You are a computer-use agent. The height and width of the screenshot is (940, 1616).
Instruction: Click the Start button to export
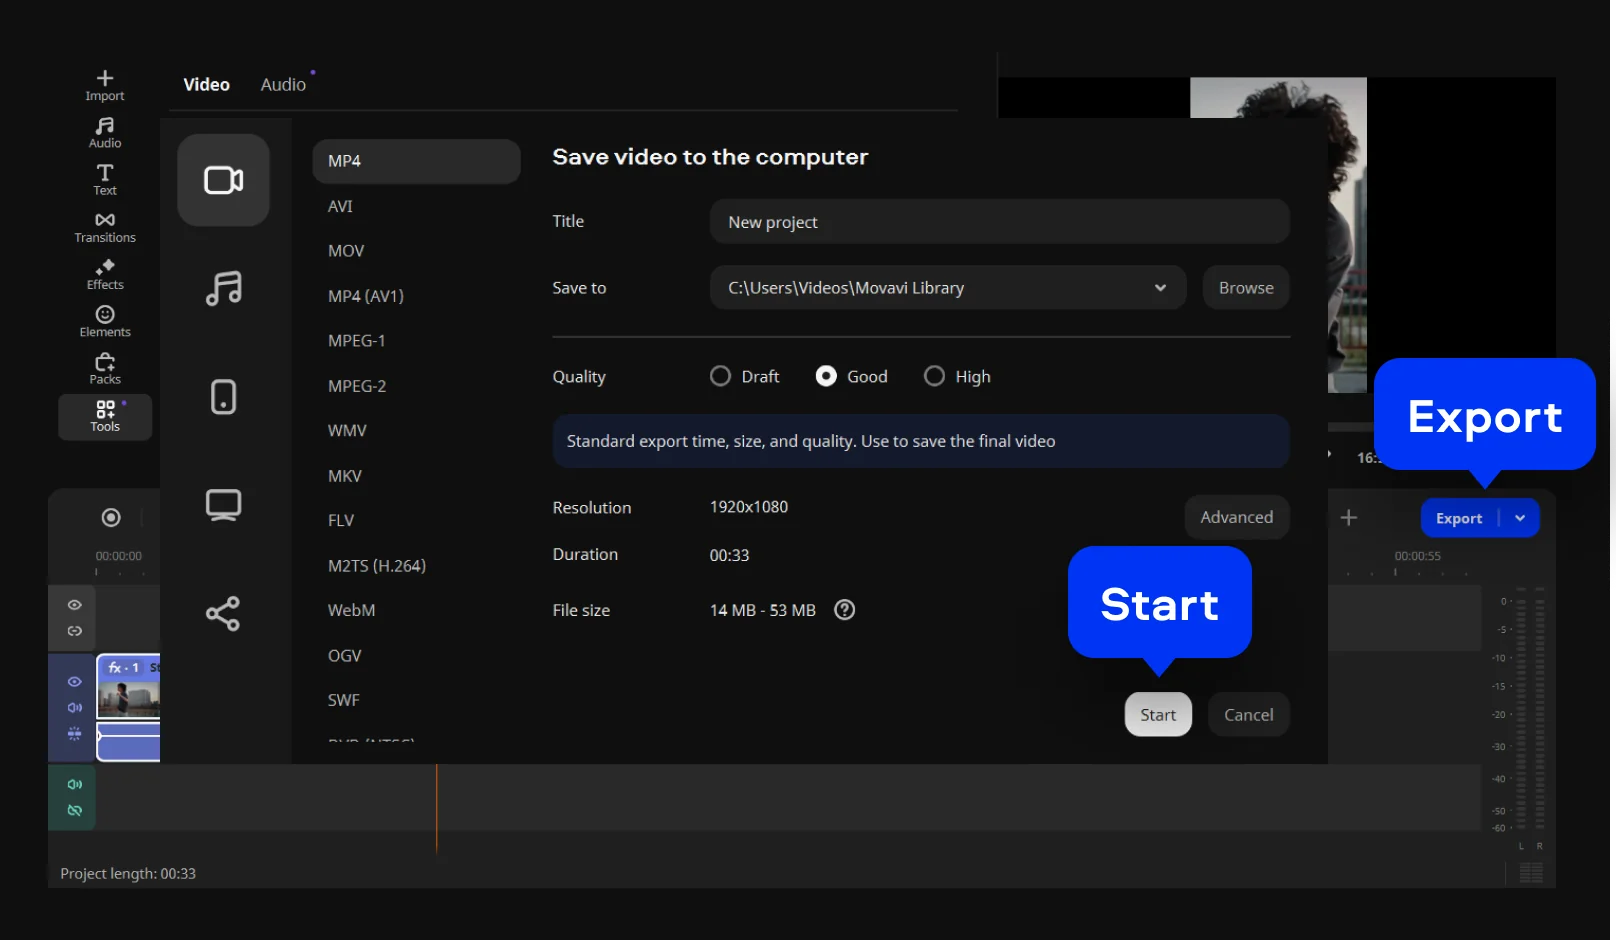[x=1158, y=715]
